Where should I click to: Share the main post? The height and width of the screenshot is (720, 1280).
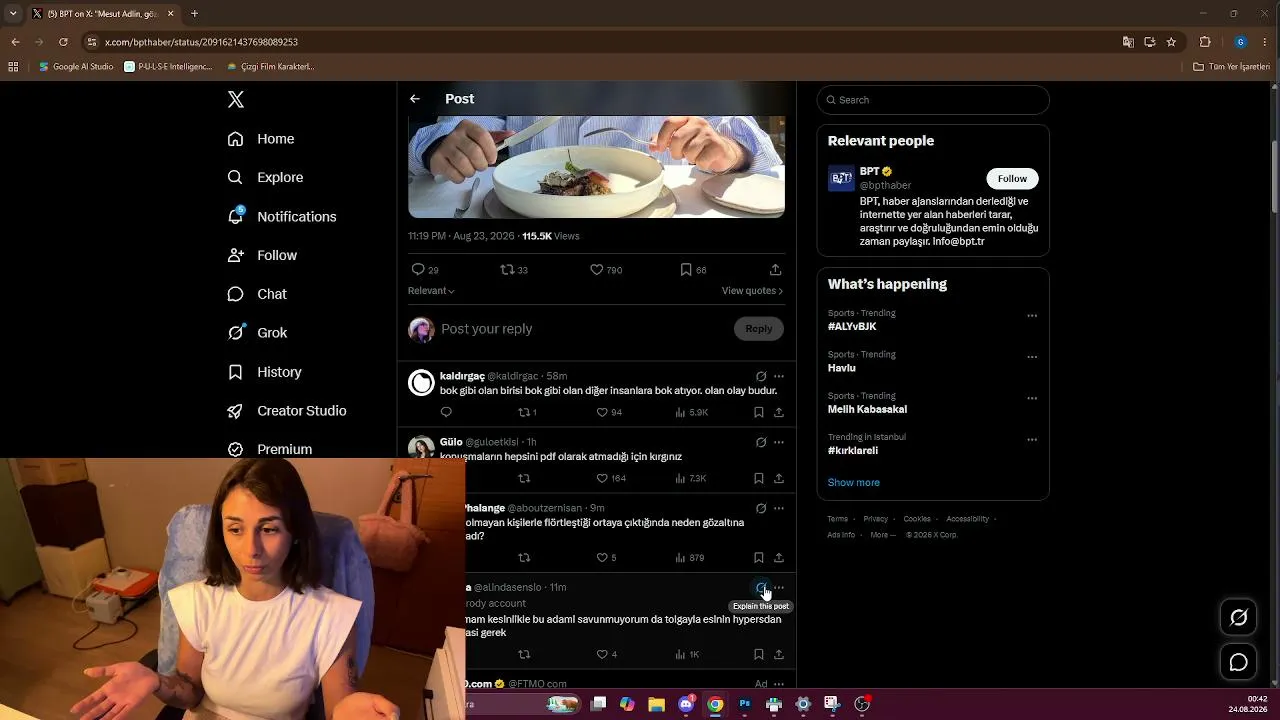pos(775,270)
